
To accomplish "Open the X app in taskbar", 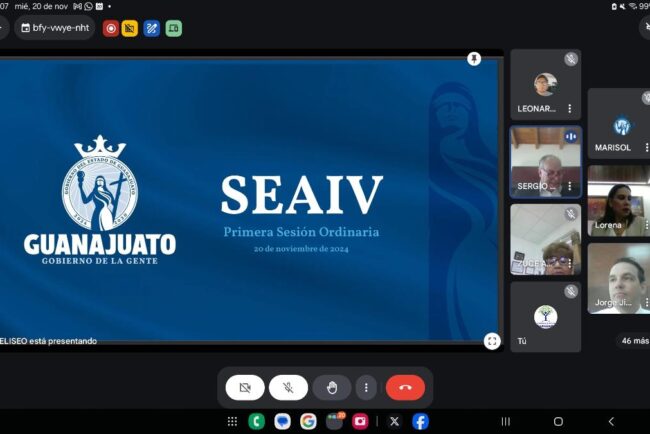I will (x=394, y=422).
